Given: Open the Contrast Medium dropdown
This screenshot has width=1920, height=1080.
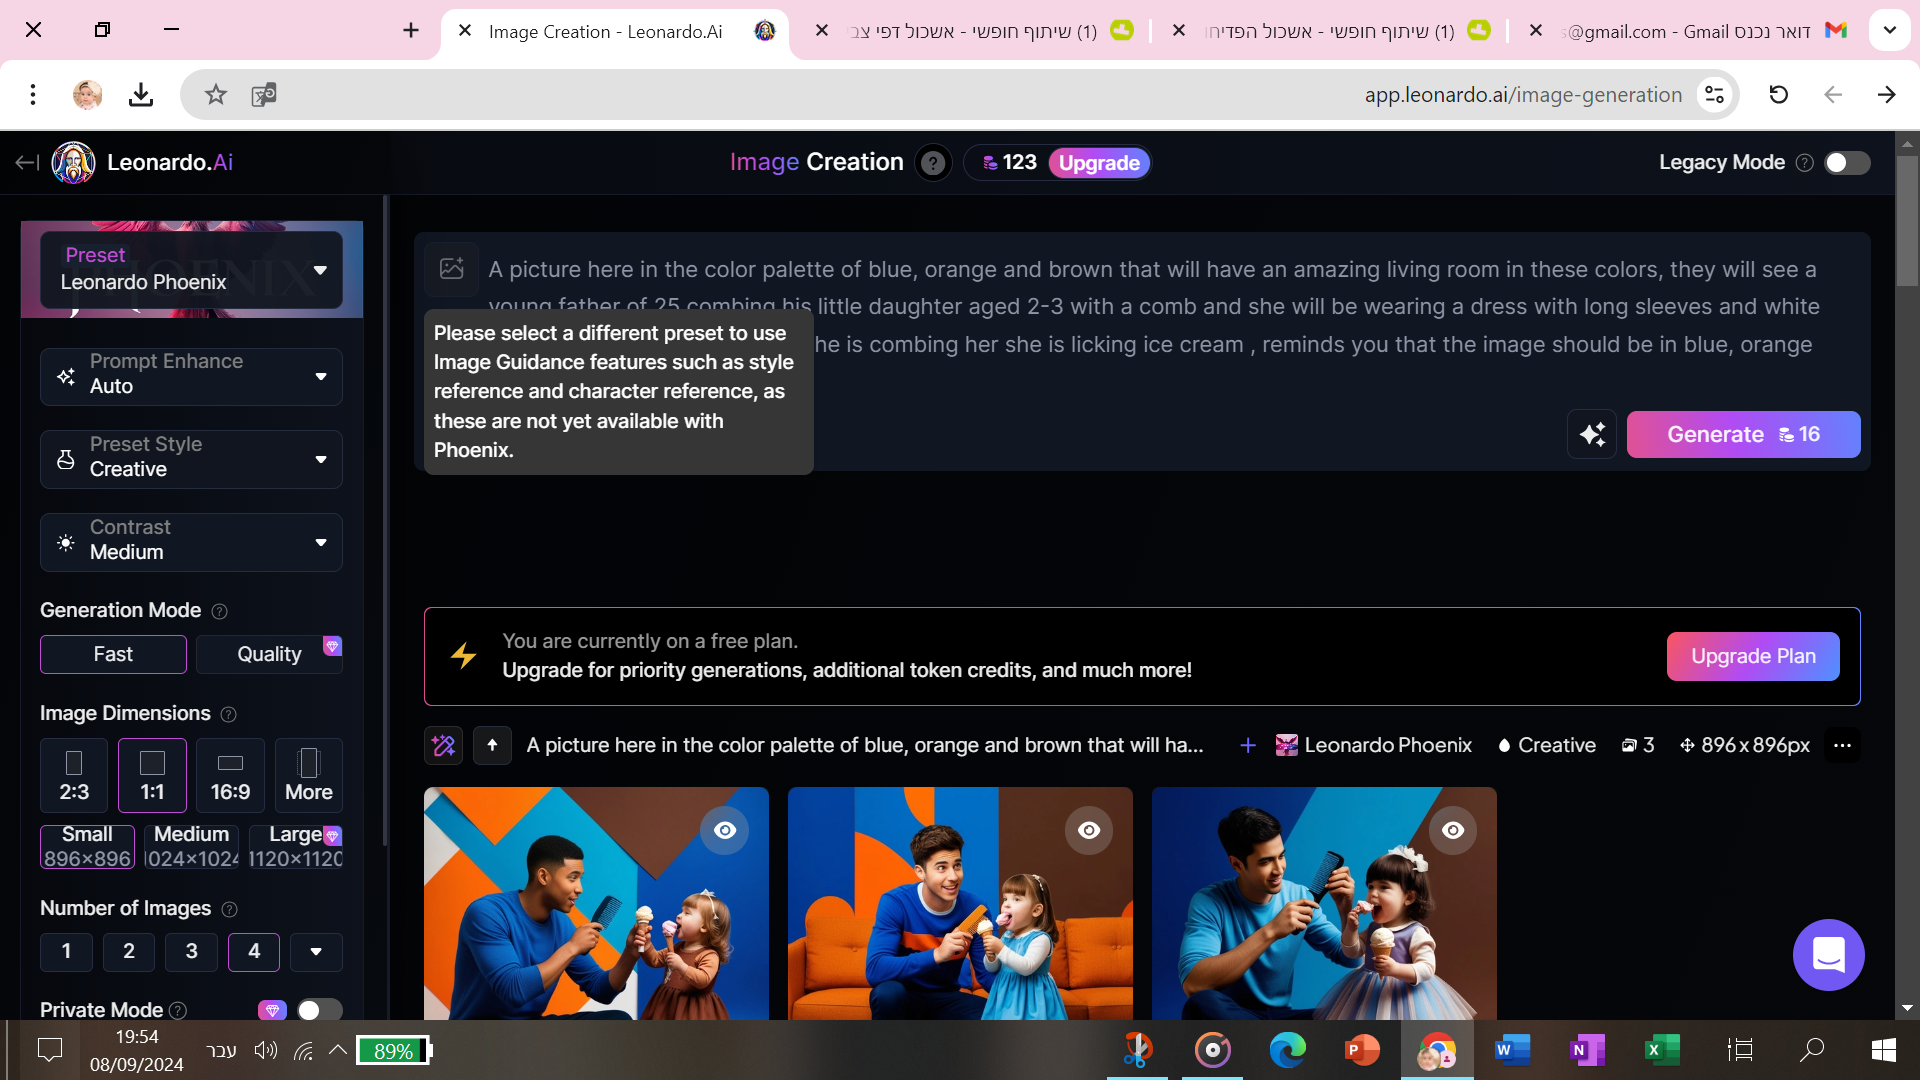Looking at the screenshot, I should pyautogui.click(x=192, y=541).
